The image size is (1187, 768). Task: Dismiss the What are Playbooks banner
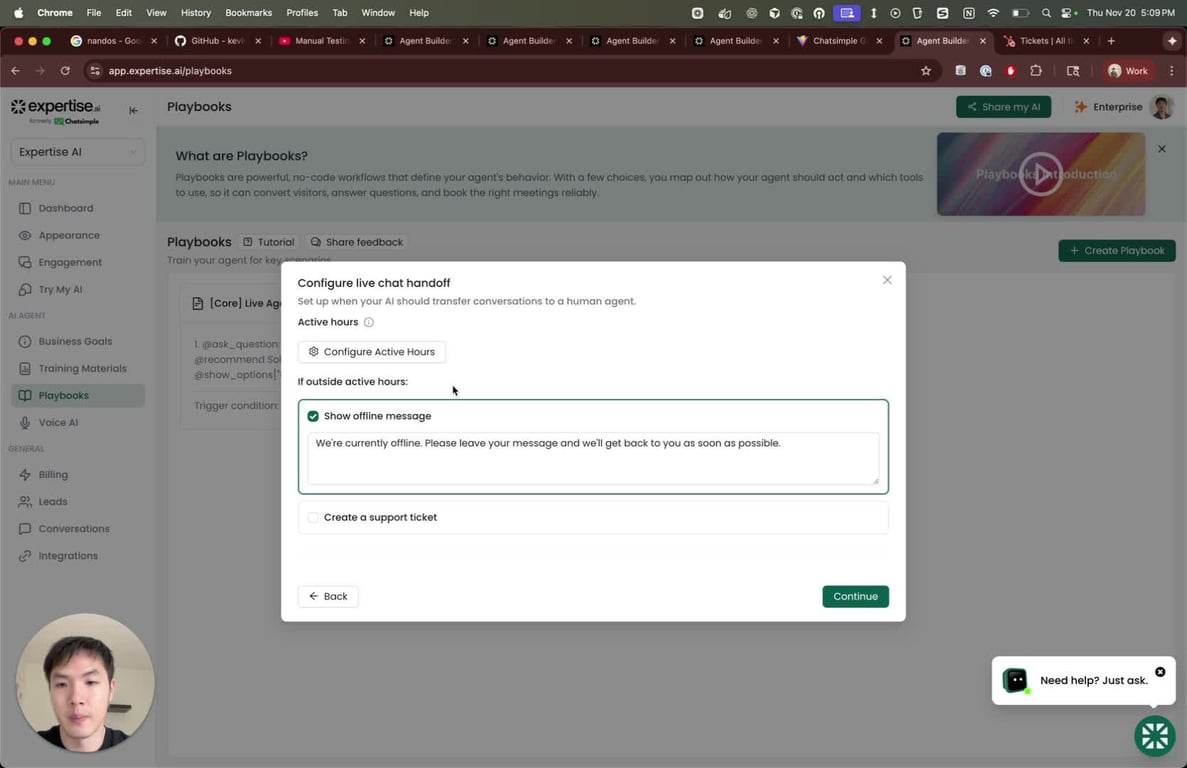(x=1161, y=149)
